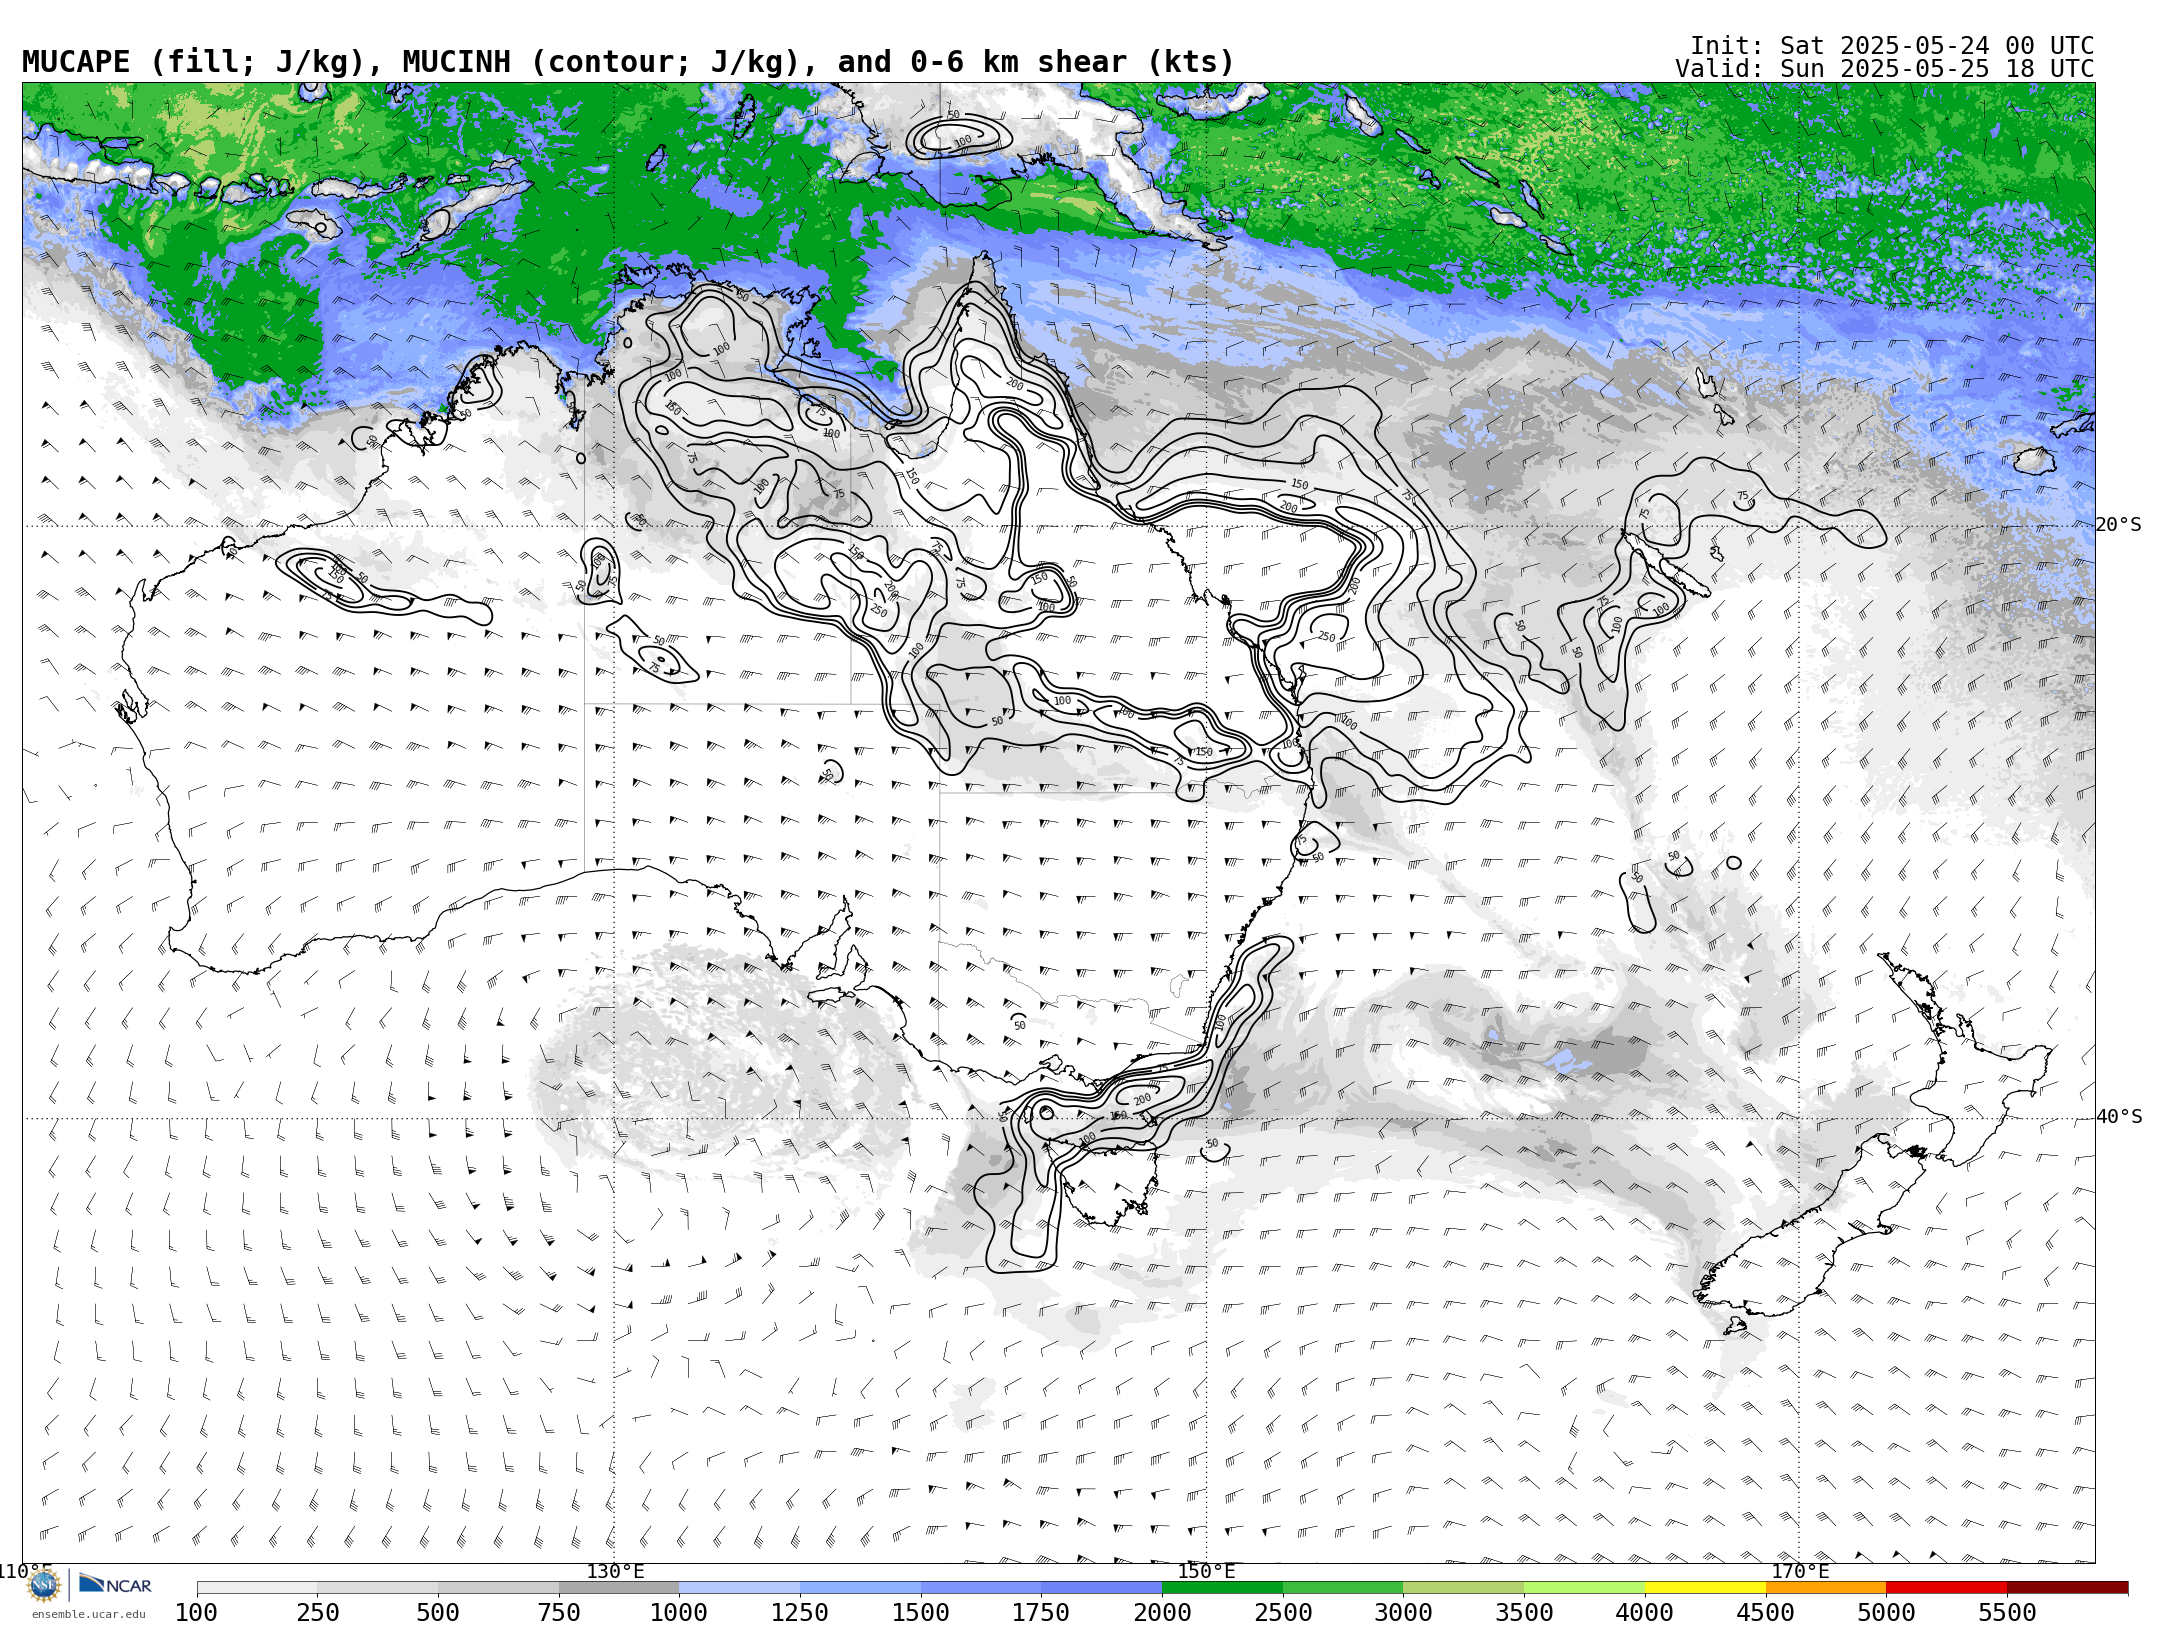Viewport: 2160px width, 1626px height.
Task: Pick the medium green 2500–3000 colorbar segment
Action: click(1343, 1588)
